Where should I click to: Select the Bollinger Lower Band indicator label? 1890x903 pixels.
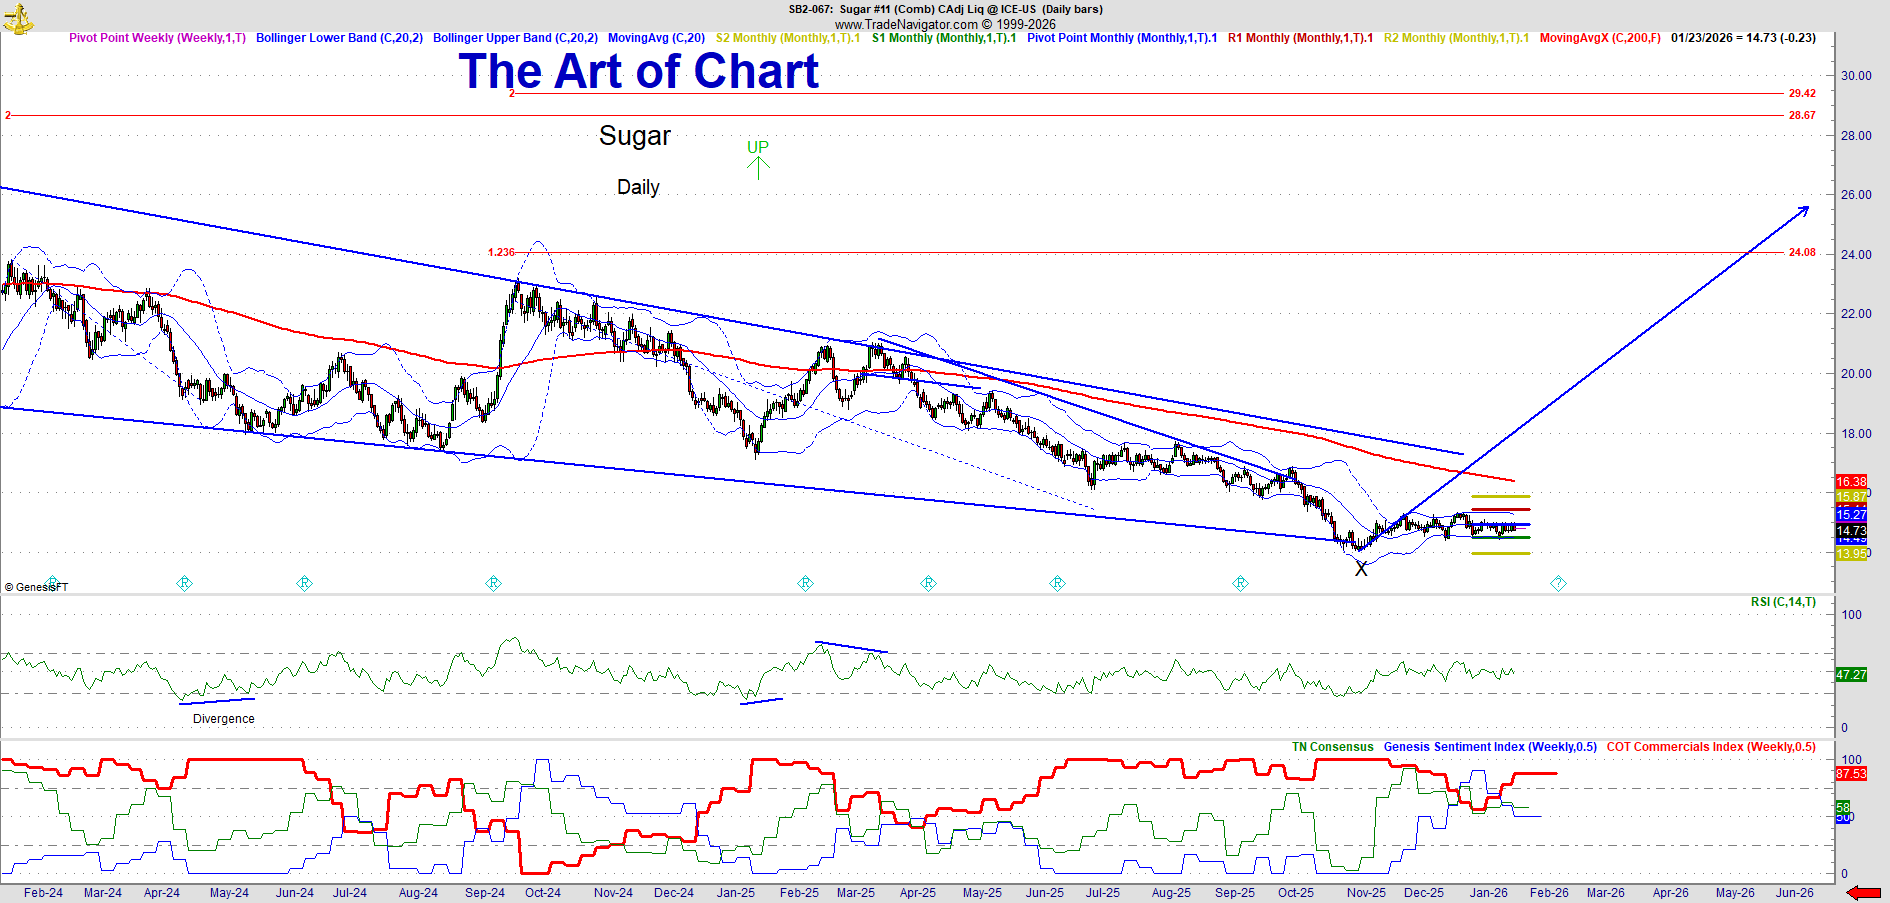[339, 38]
